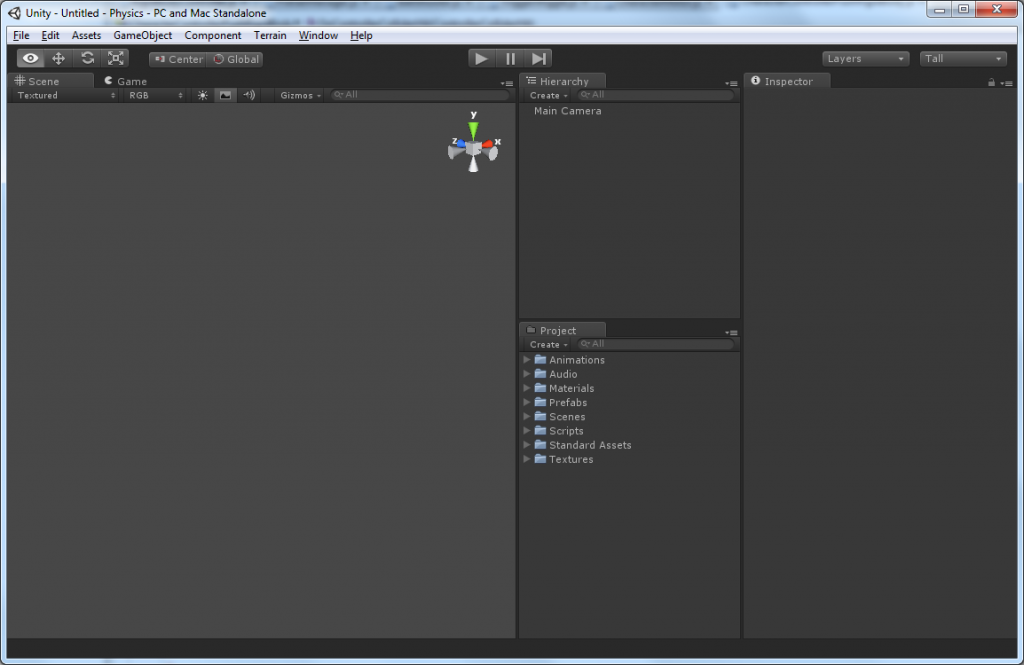The height and width of the screenshot is (665, 1024).
Task: Open the Layers dropdown
Action: (x=865, y=59)
